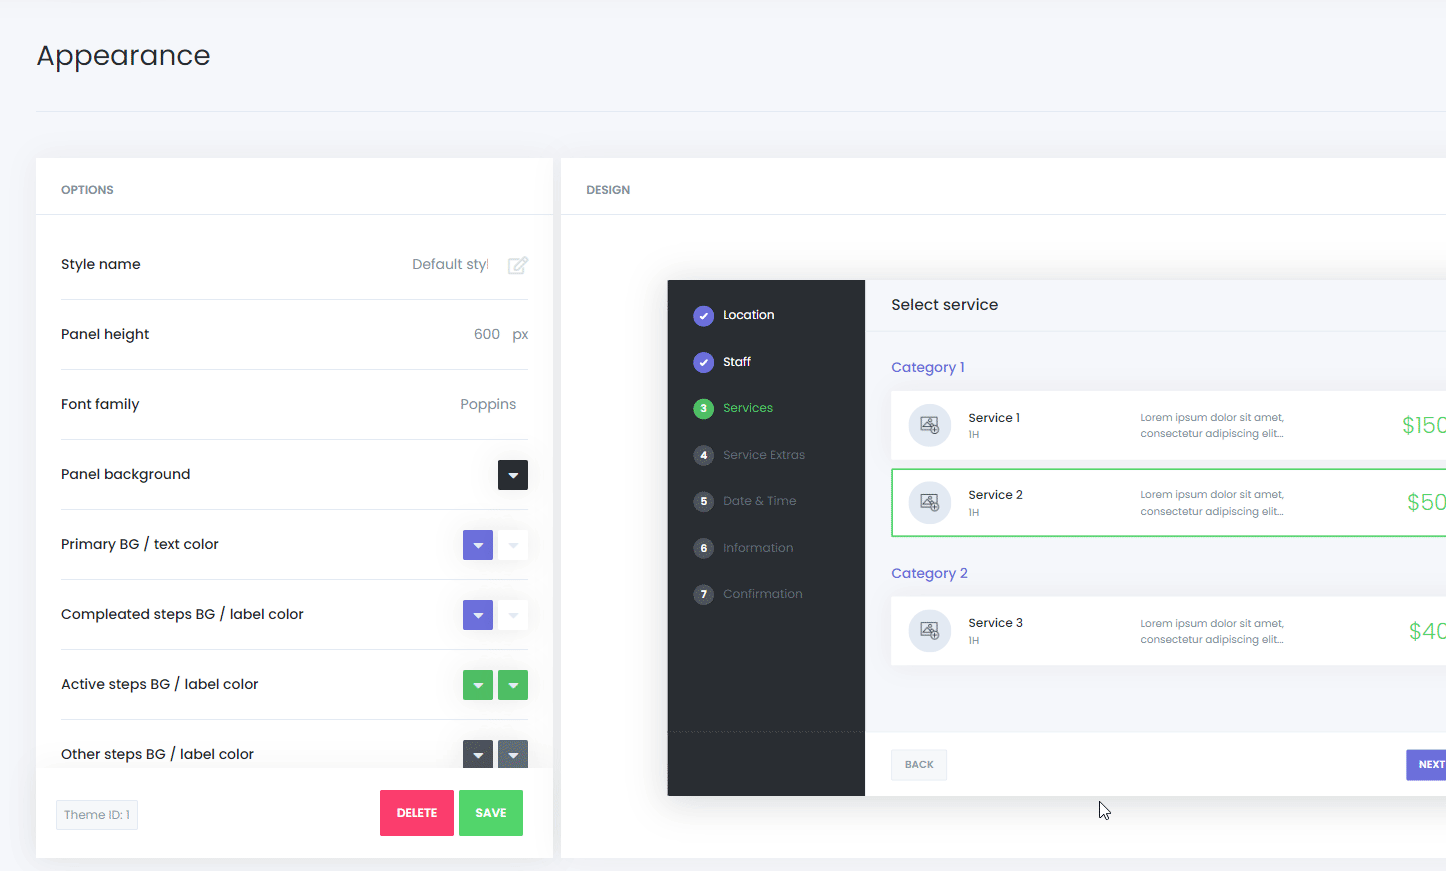Click the Services step number 3 circle
Viewport: 1446px width, 871px height.
(704, 409)
